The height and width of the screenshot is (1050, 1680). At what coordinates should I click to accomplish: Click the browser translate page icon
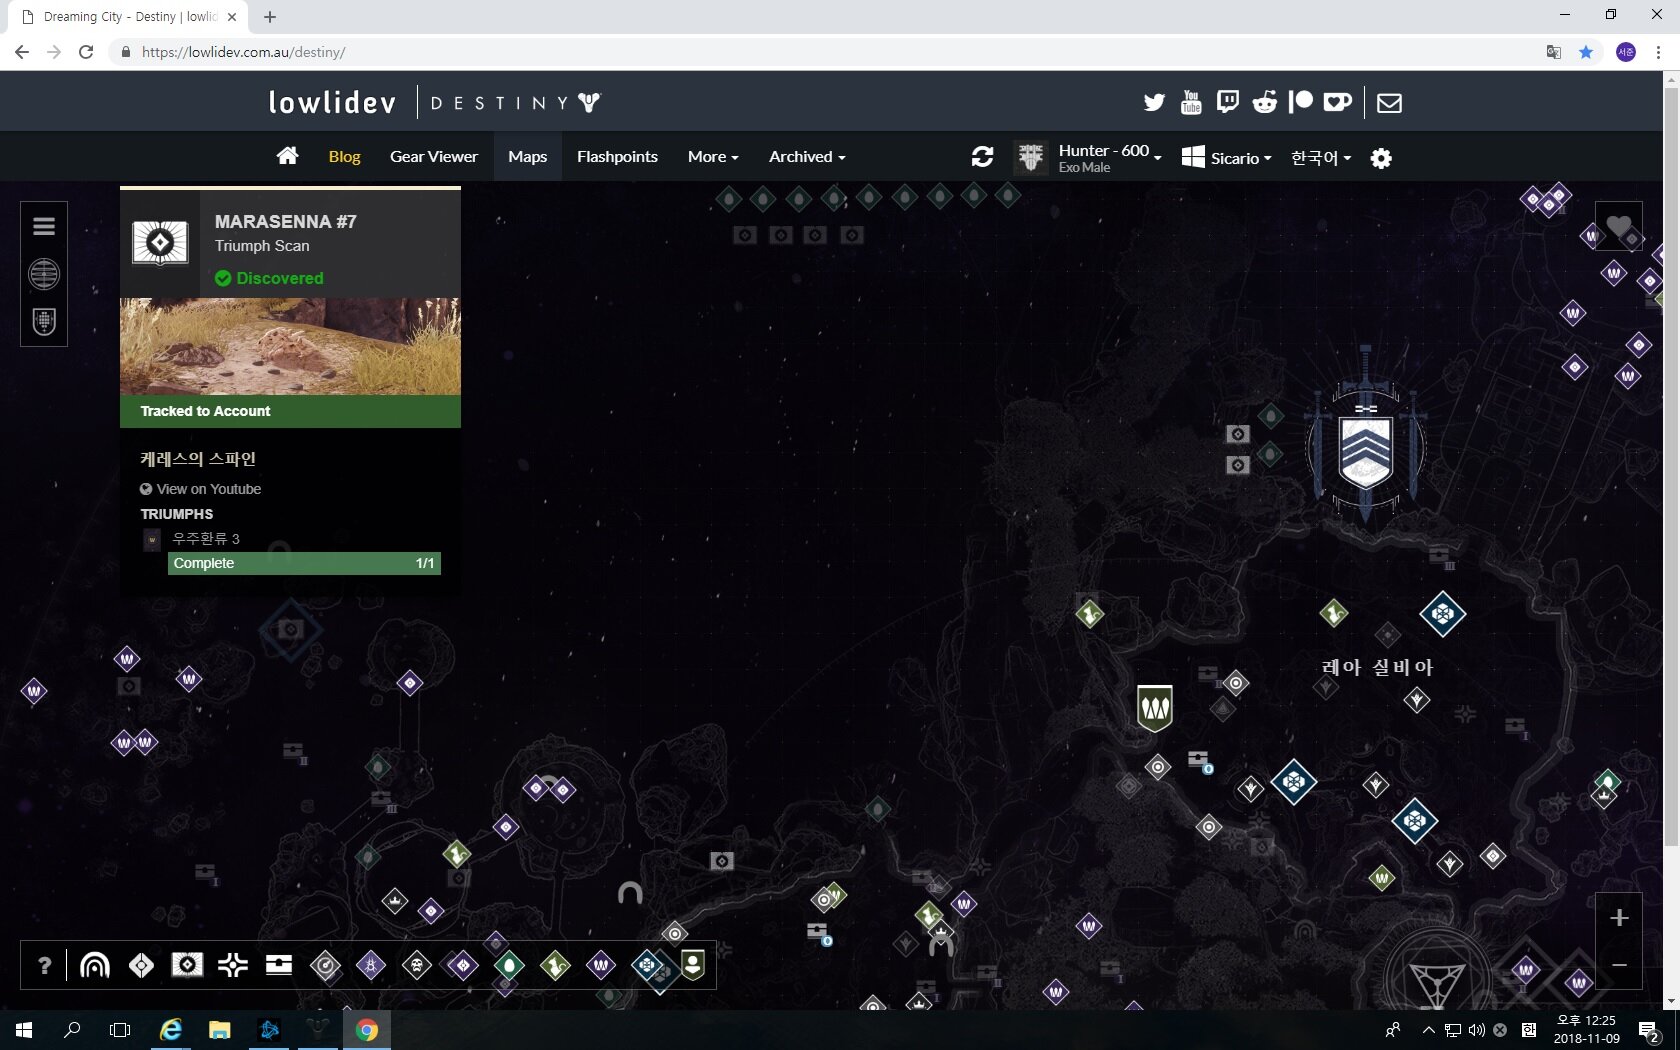(1554, 52)
